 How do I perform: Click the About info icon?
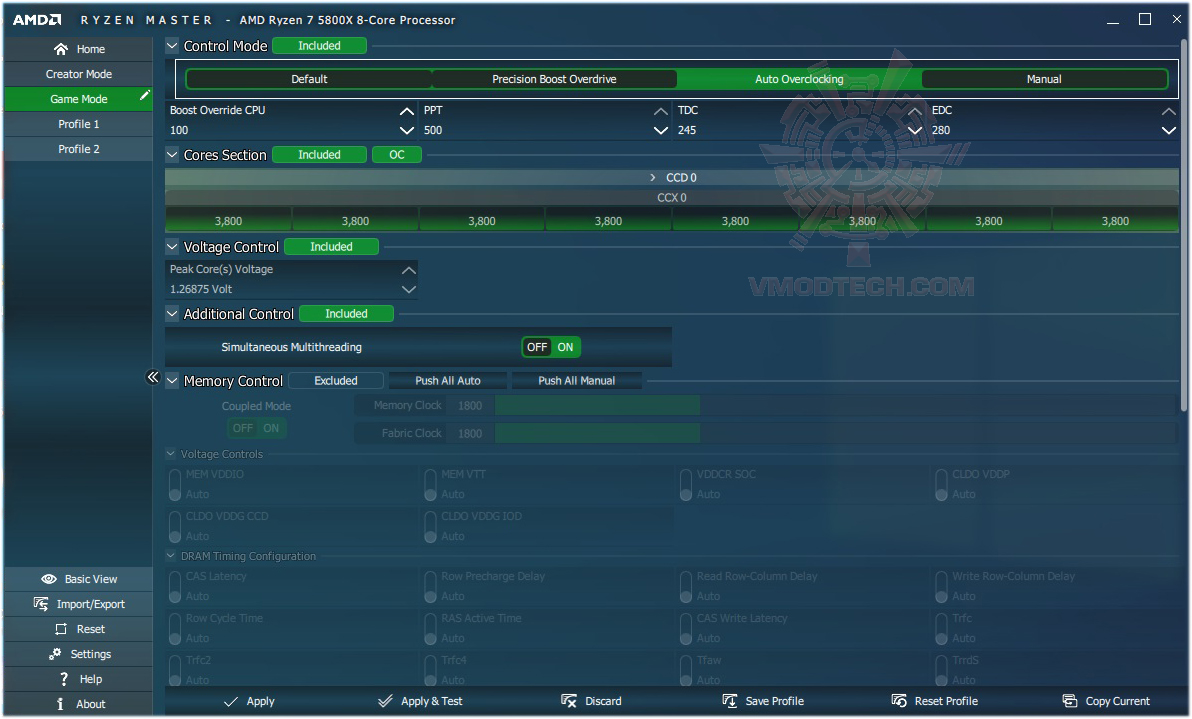(60, 705)
